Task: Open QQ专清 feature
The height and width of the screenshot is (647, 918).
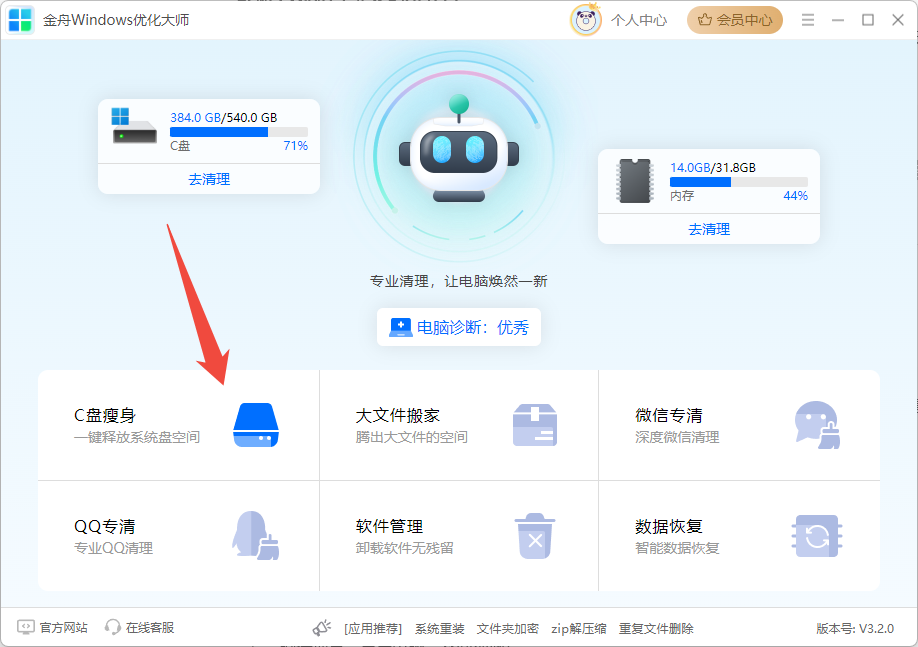Action: click(179, 536)
